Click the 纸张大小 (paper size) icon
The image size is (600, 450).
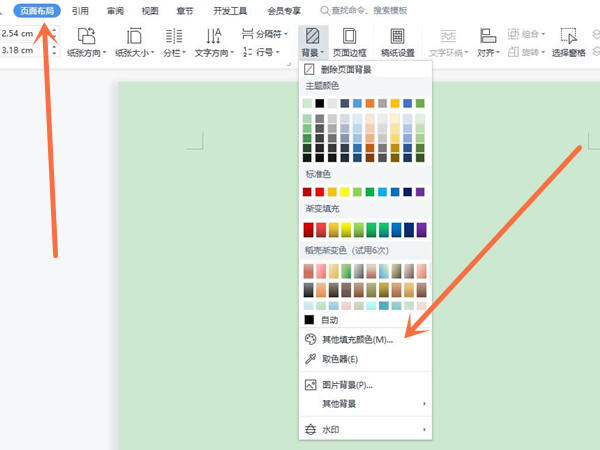click(x=135, y=36)
